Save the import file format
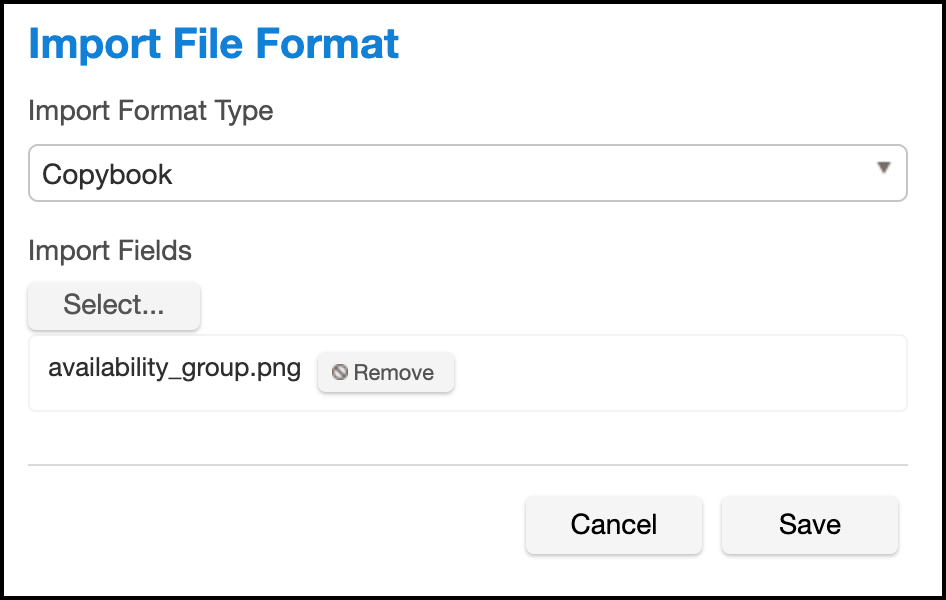This screenshot has height=600, width=946. point(809,524)
